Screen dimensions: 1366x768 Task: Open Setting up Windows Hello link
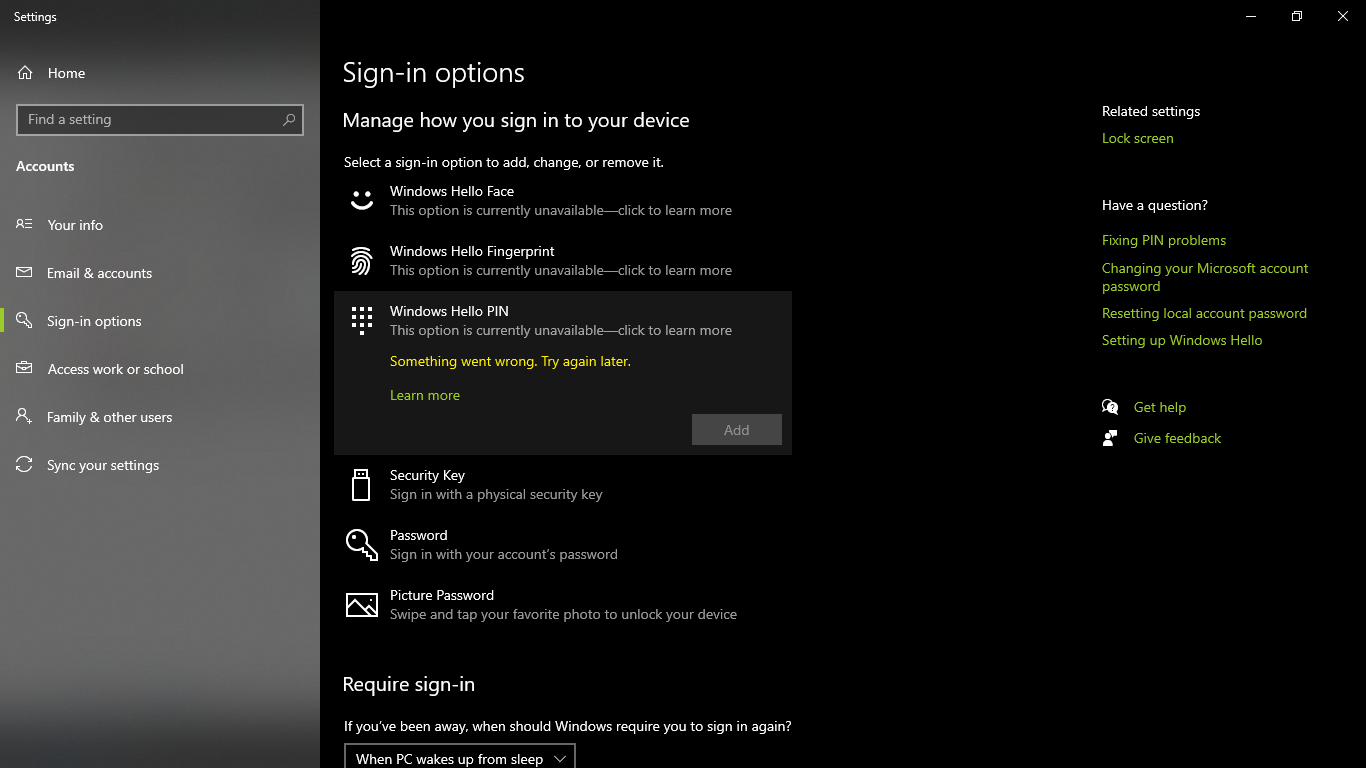coord(1182,340)
